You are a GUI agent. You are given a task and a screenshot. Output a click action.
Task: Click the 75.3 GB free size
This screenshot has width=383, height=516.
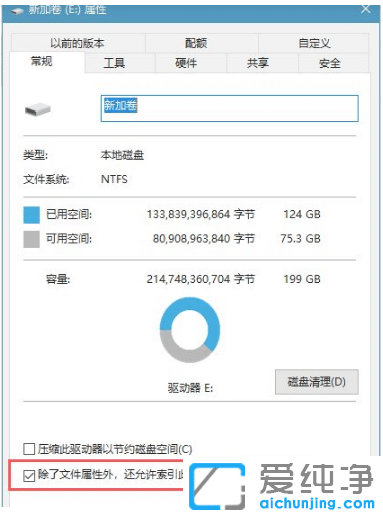(x=300, y=238)
